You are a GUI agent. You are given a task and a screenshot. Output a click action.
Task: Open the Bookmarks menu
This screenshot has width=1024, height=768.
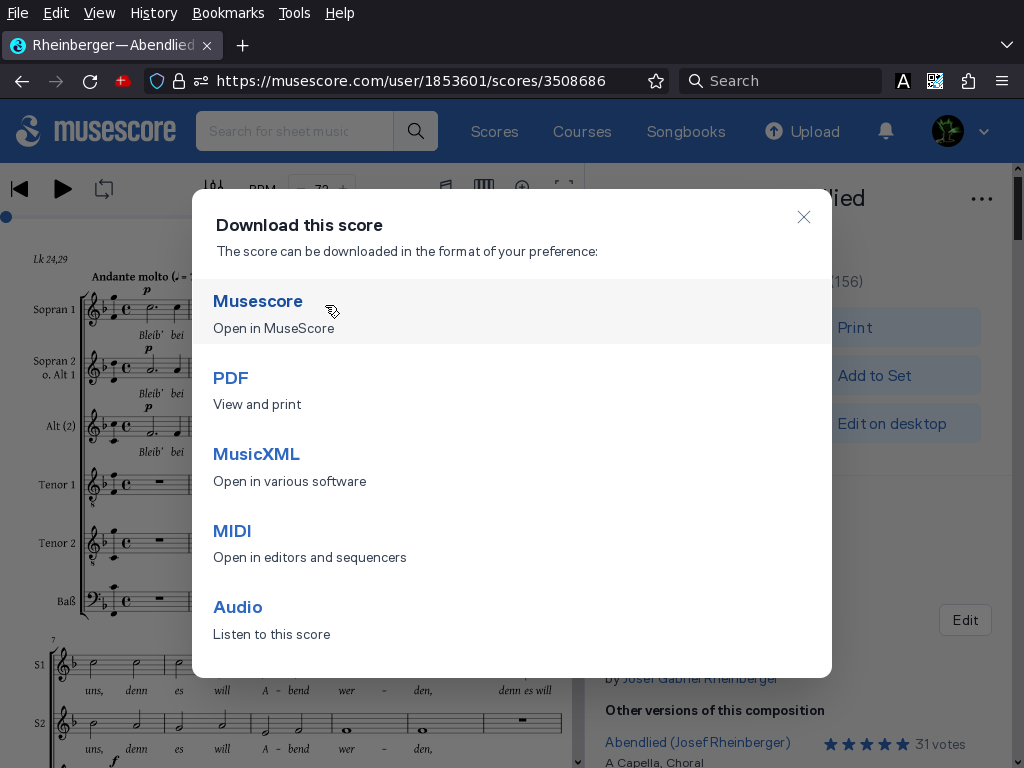[229, 13]
